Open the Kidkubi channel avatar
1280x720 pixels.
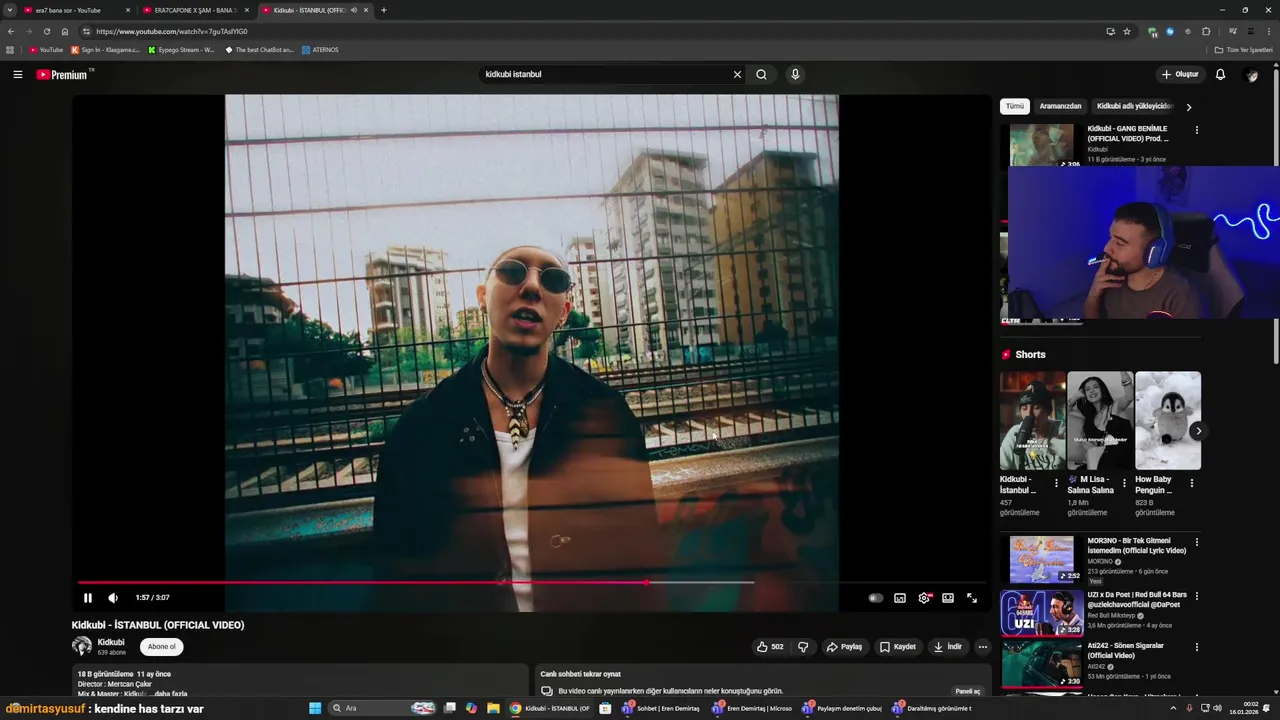82,647
